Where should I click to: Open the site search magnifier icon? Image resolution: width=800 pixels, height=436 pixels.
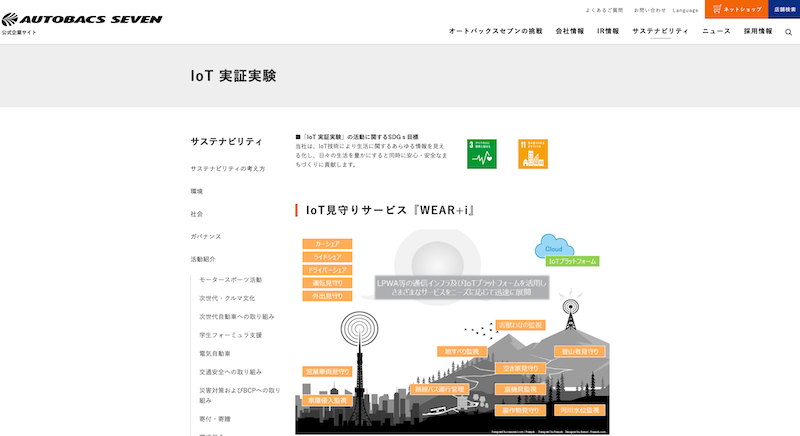click(x=788, y=32)
